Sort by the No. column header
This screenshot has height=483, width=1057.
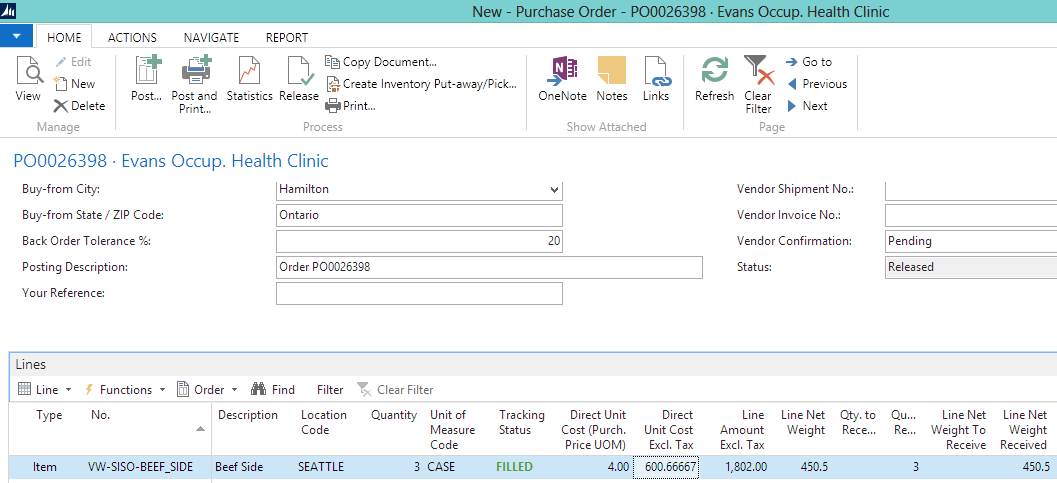(100, 415)
